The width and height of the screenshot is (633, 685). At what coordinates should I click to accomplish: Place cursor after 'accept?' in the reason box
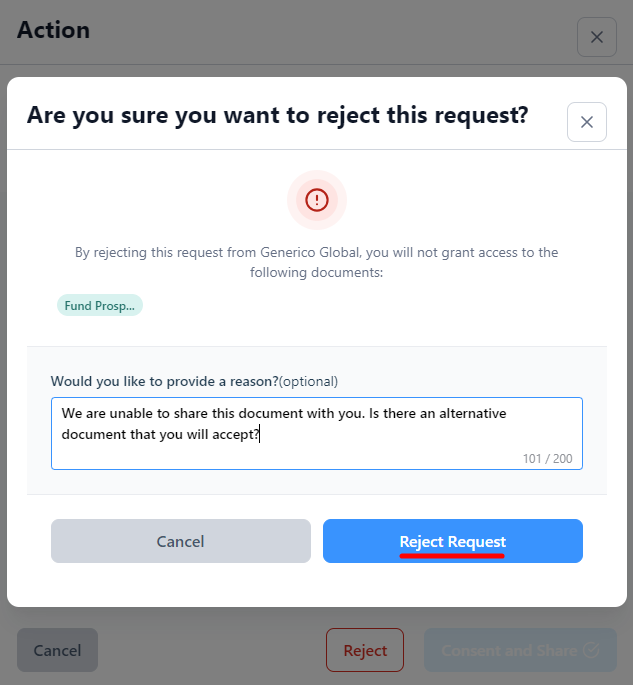coord(260,434)
